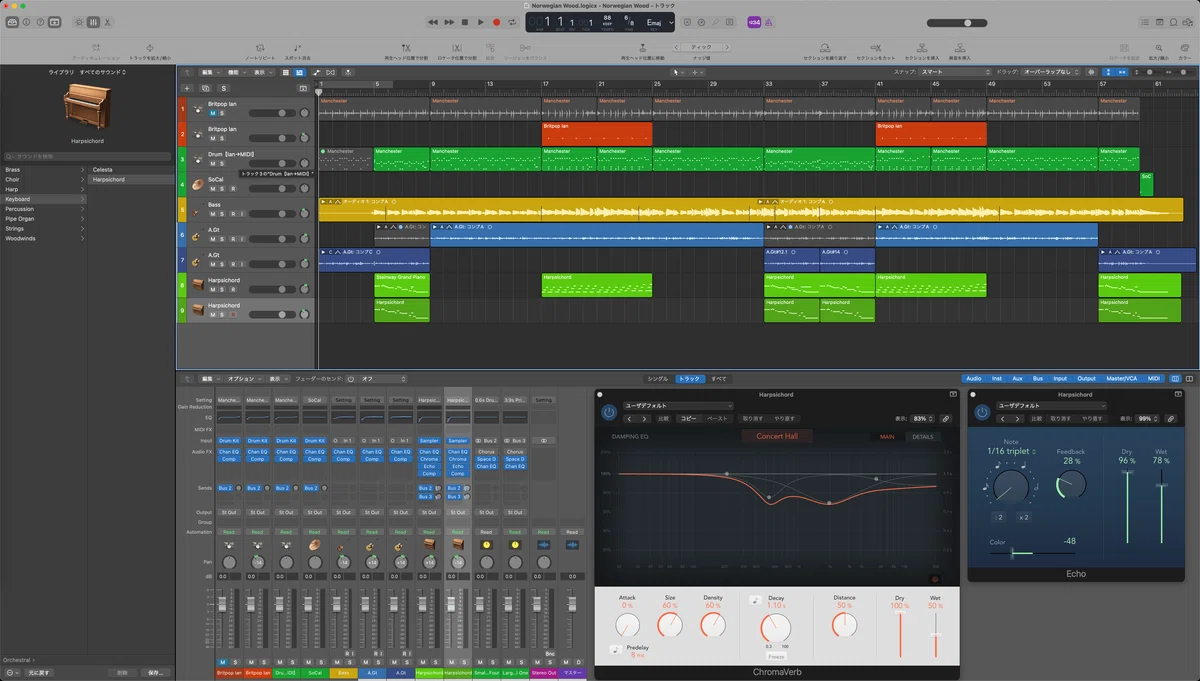Open the List Editors icon
Screen dimensions: 1200x681
(1145, 22)
